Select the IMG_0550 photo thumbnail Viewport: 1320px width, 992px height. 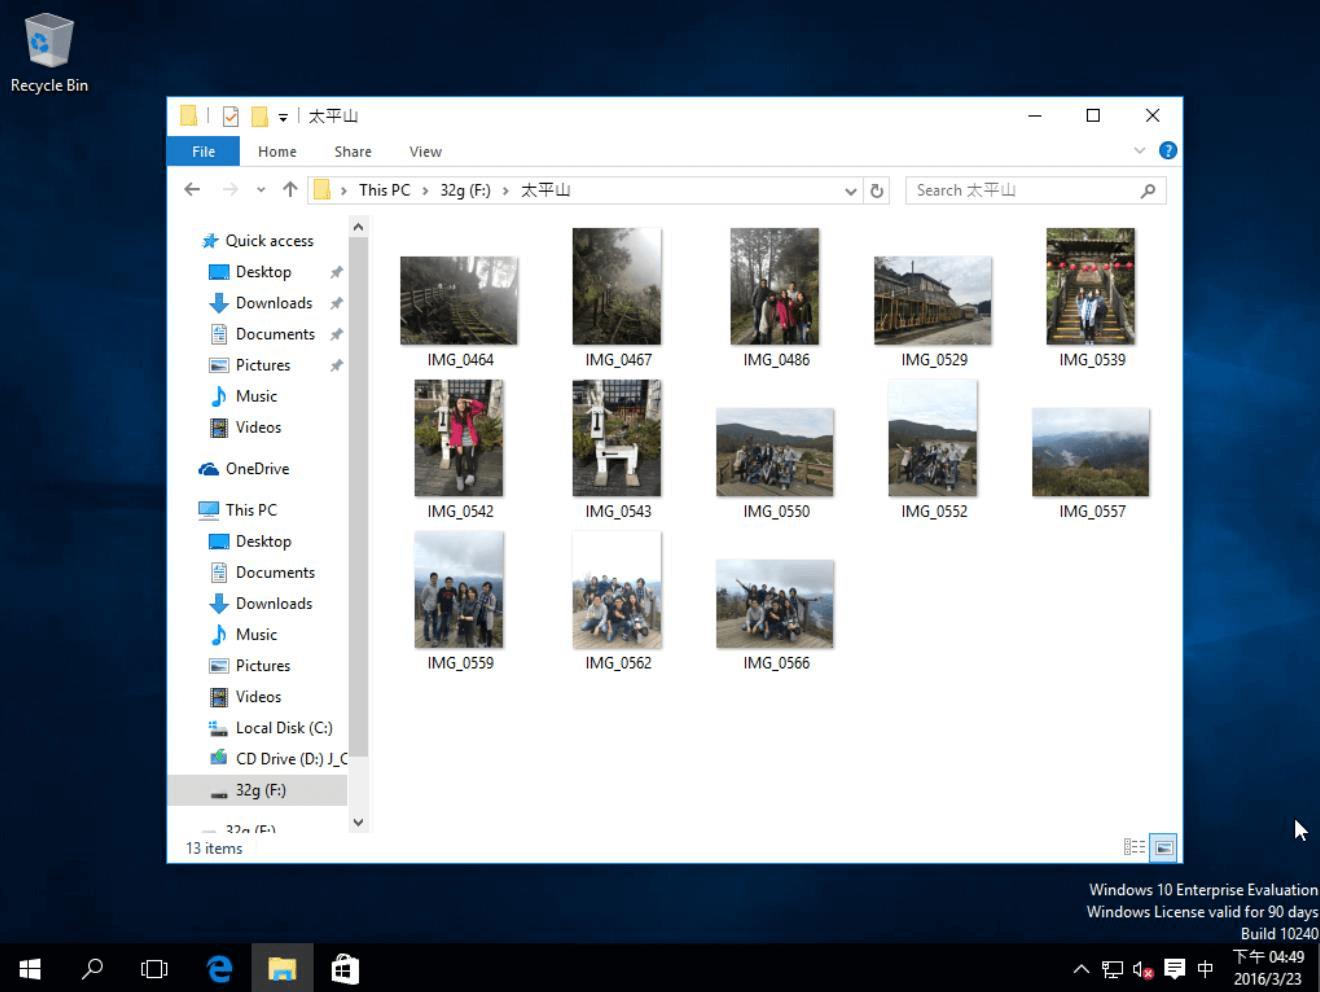coord(775,452)
